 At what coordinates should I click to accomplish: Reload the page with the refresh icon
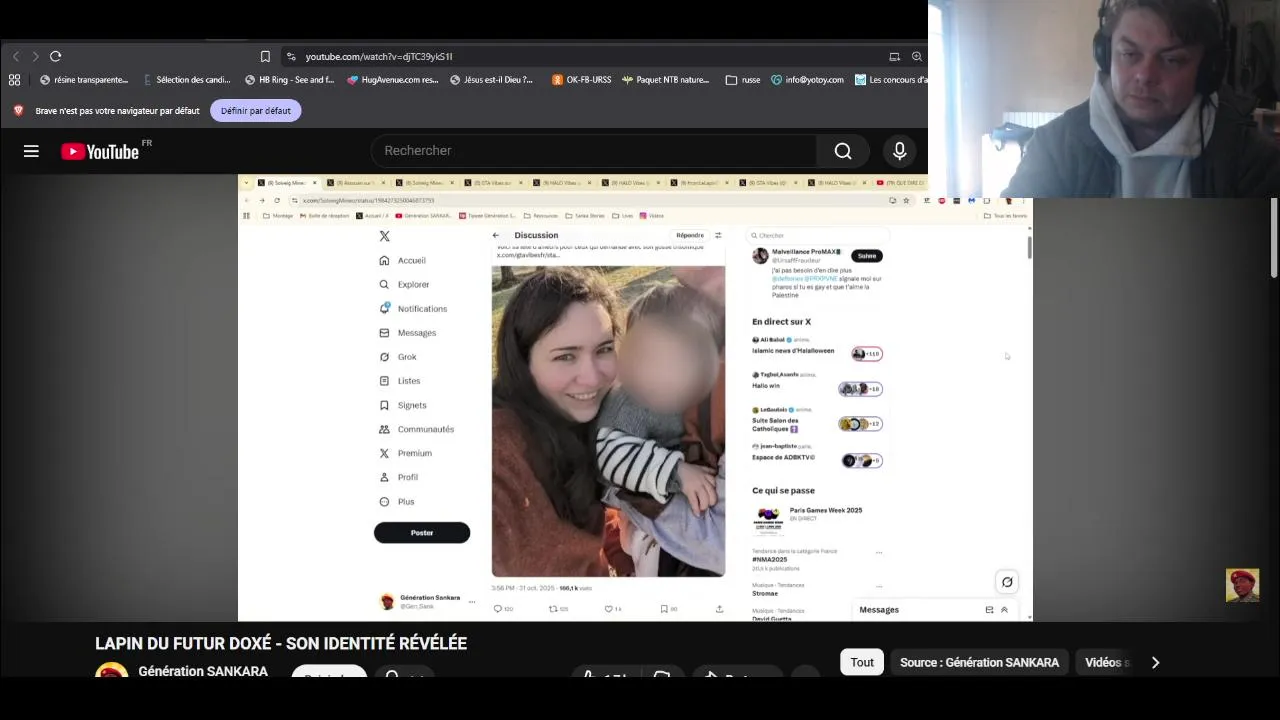click(x=56, y=56)
